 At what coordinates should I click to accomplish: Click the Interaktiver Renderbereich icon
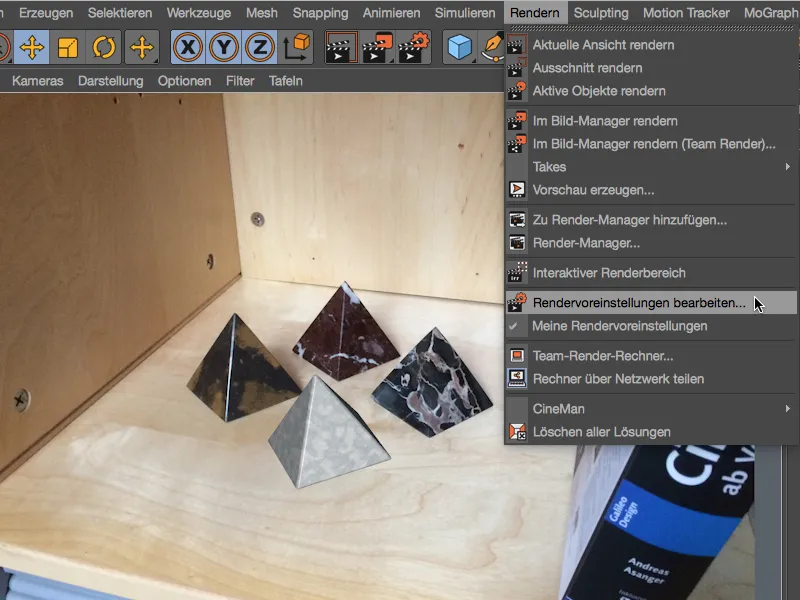point(517,273)
